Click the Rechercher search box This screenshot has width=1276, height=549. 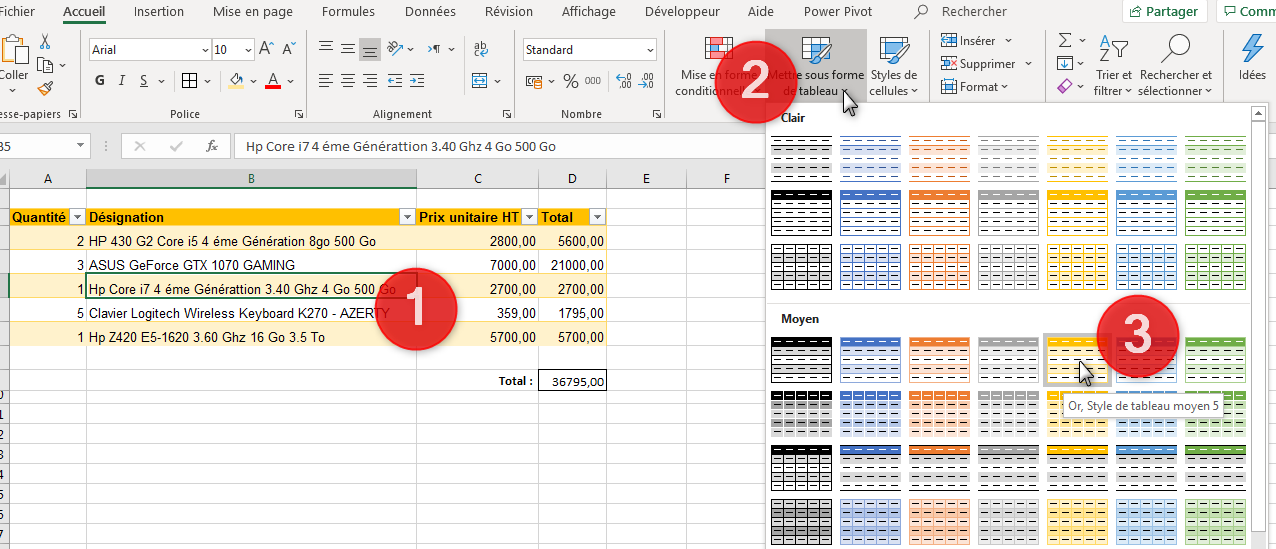tap(974, 12)
